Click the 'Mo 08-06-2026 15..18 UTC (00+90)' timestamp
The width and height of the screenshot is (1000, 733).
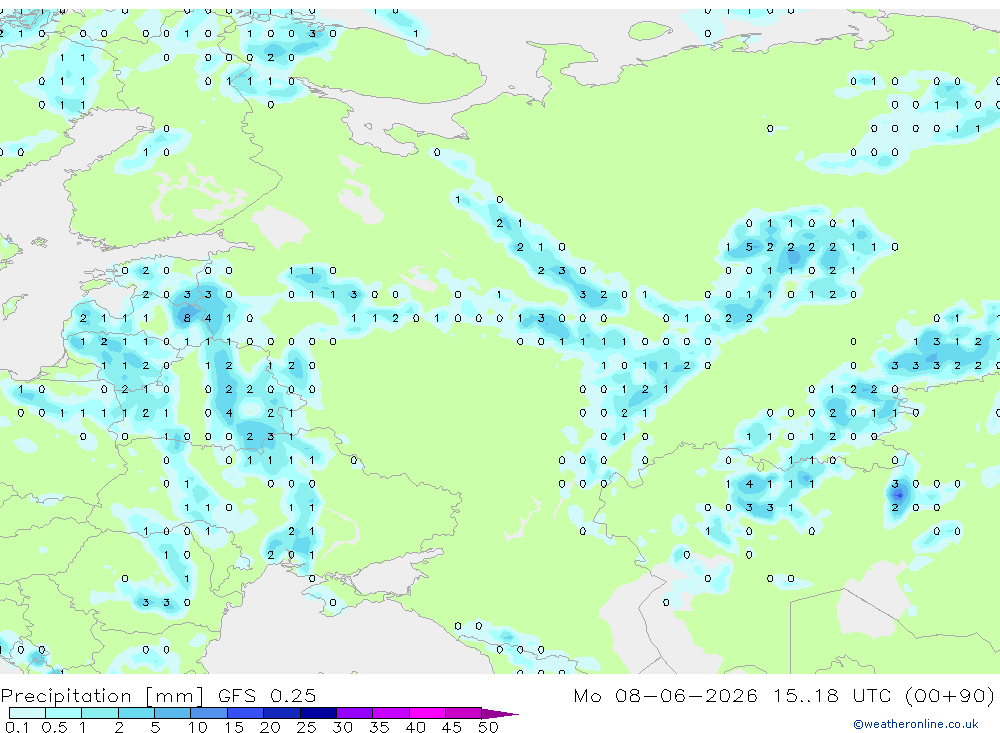pos(784,695)
